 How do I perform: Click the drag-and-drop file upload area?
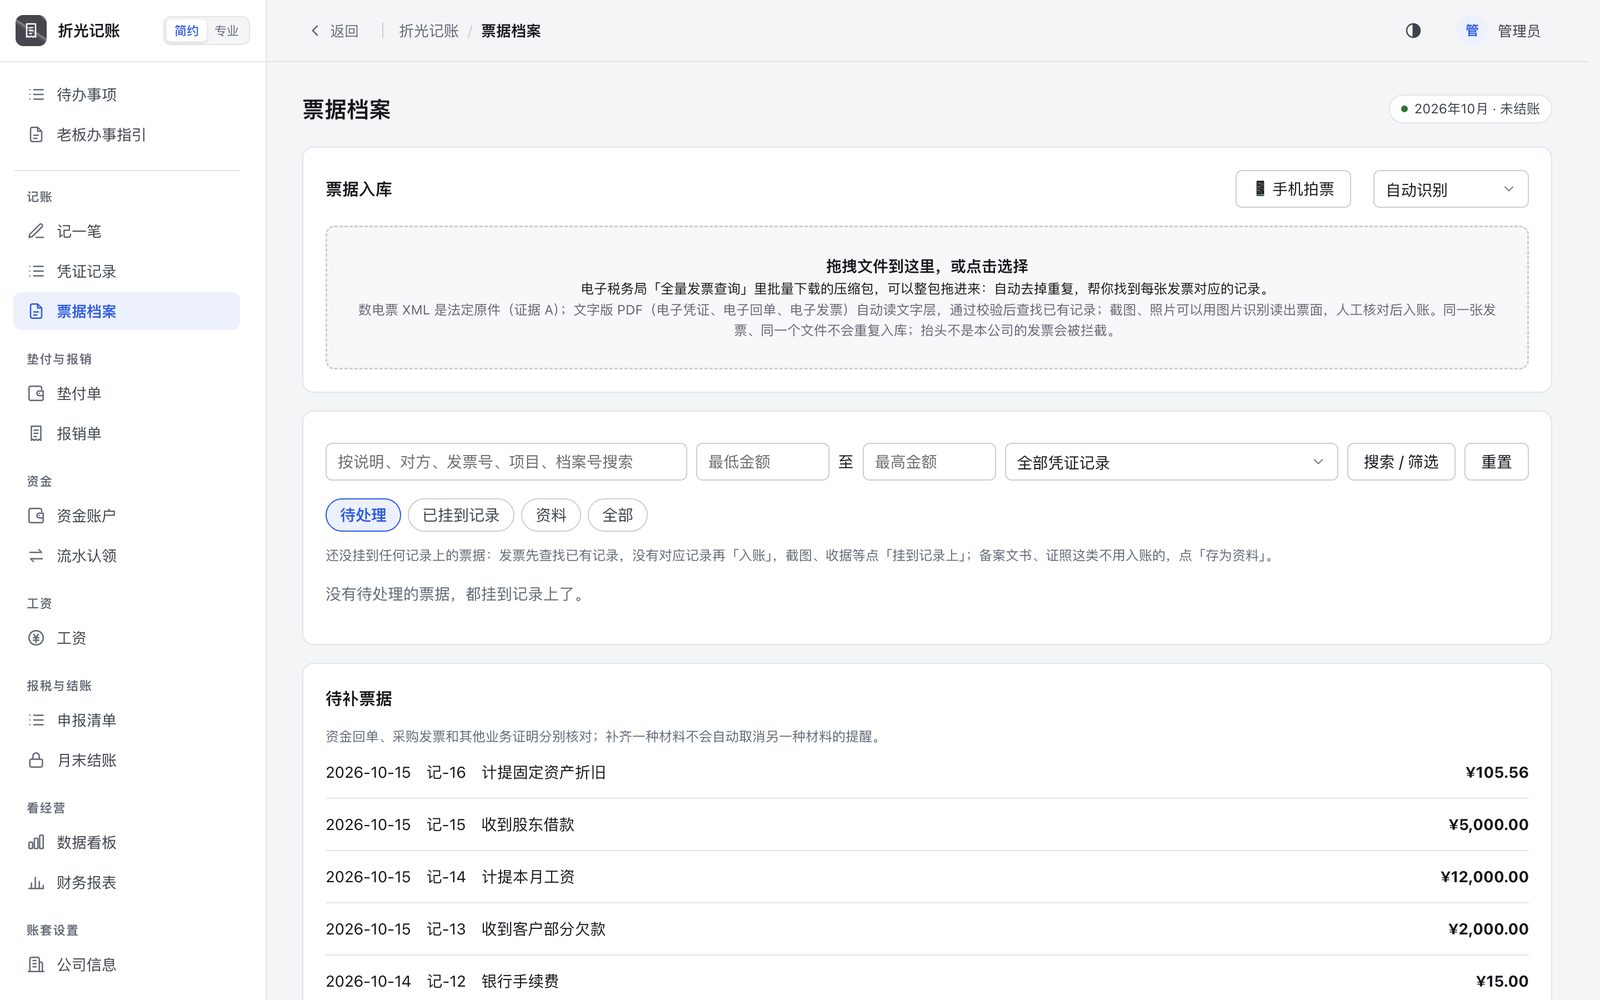(927, 298)
